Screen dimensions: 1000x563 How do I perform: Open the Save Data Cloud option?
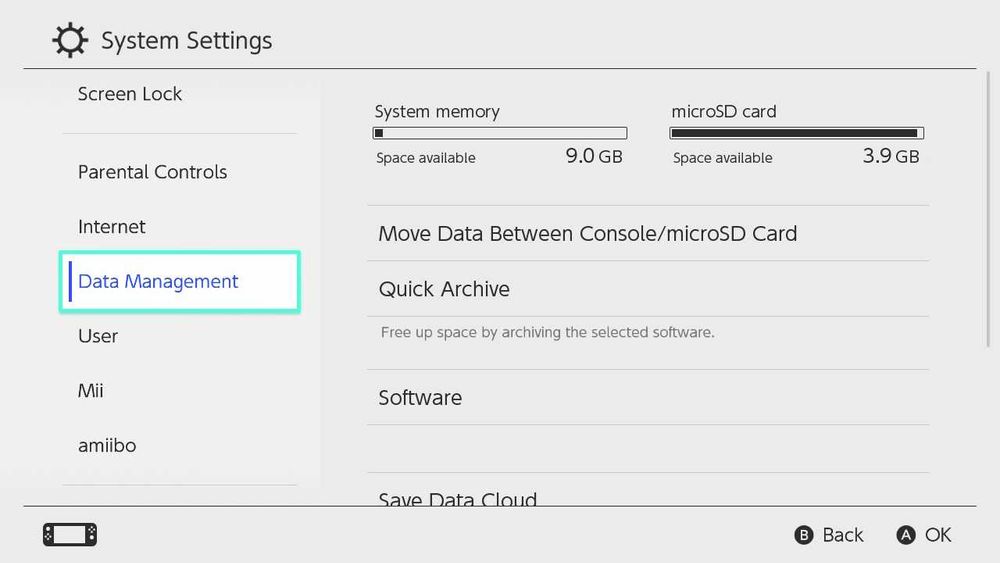tap(458, 498)
